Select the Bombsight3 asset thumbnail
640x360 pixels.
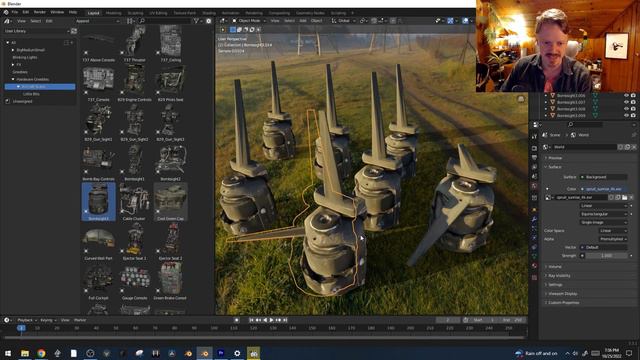click(x=98, y=202)
